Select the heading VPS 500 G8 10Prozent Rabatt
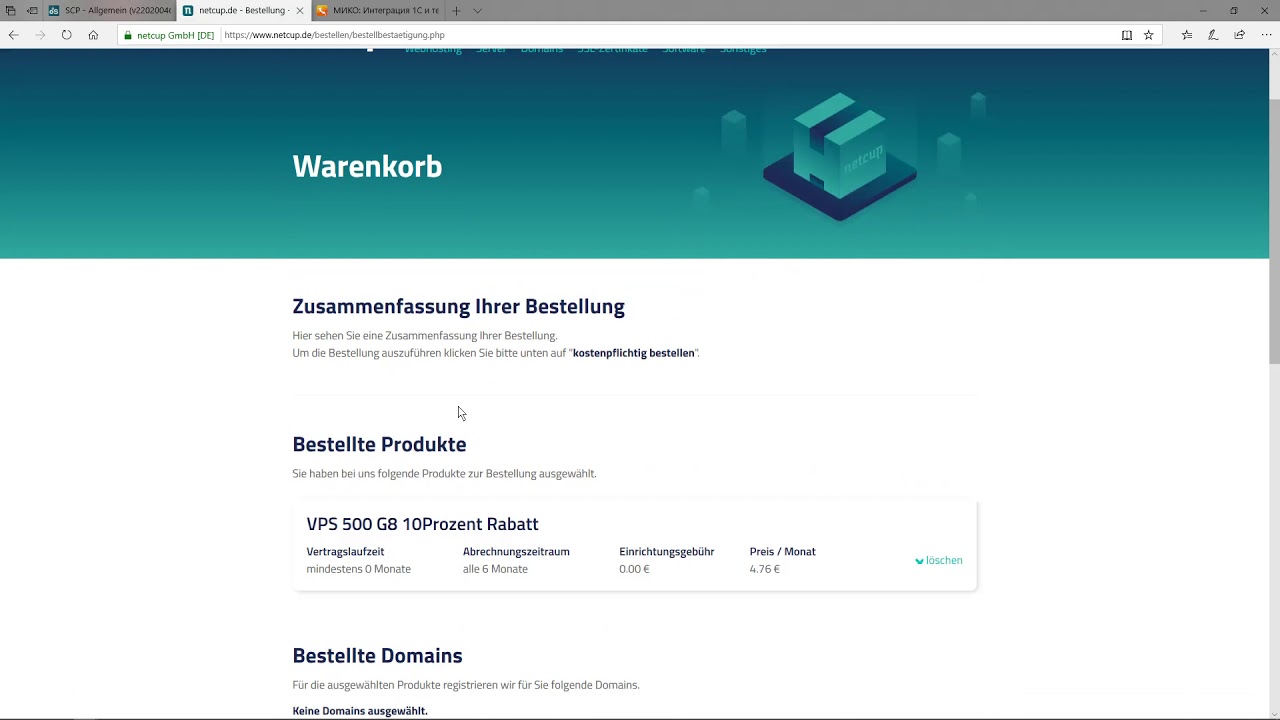The image size is (1280, 720). pos(422,524)
